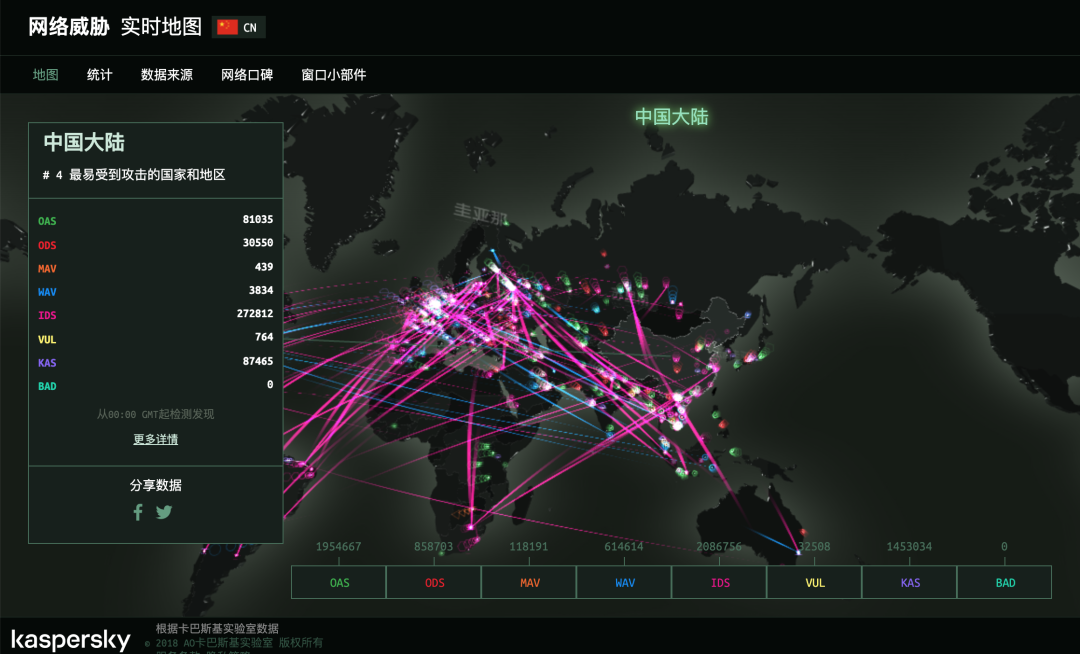Viewport: 1080px width, 654px height.
Task: Toggle the IDS threat filter
Action: 718,581
